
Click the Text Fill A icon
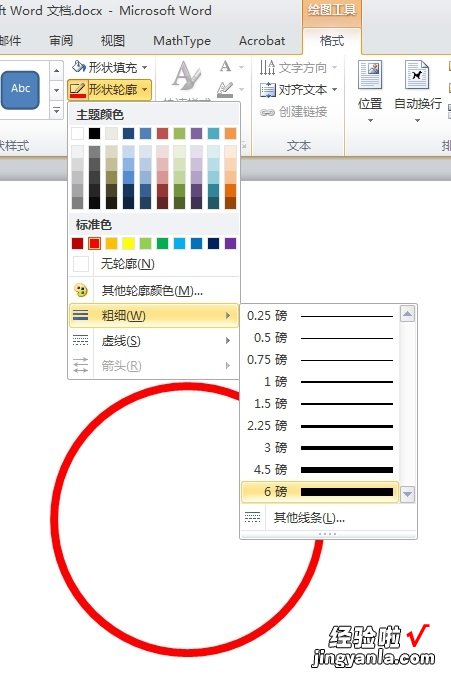tap(225, 66)
